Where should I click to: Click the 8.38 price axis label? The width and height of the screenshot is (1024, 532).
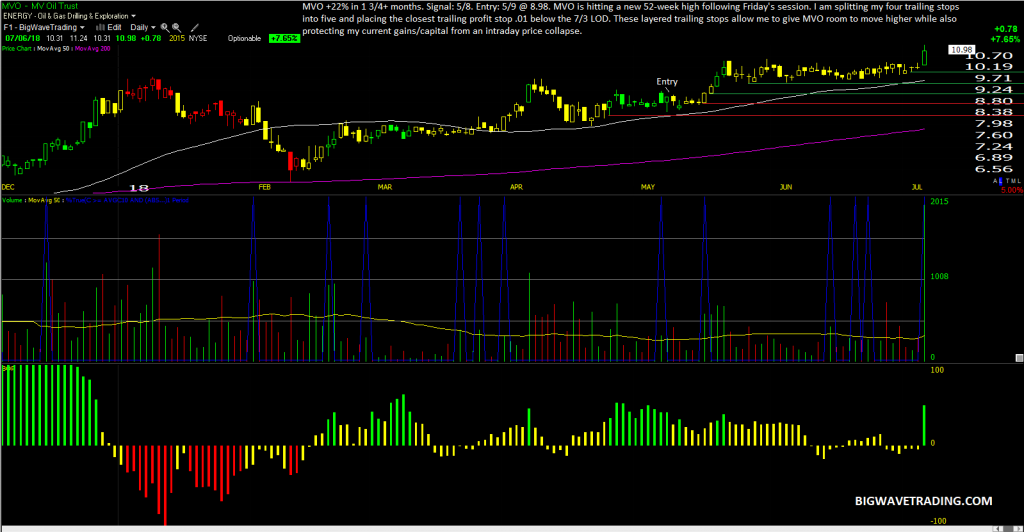pyautogui.click(x=993, y=112)
